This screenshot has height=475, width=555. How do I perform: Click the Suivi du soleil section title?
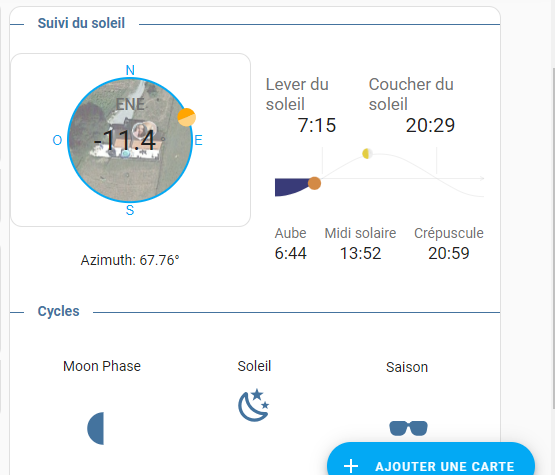[81, 23]
